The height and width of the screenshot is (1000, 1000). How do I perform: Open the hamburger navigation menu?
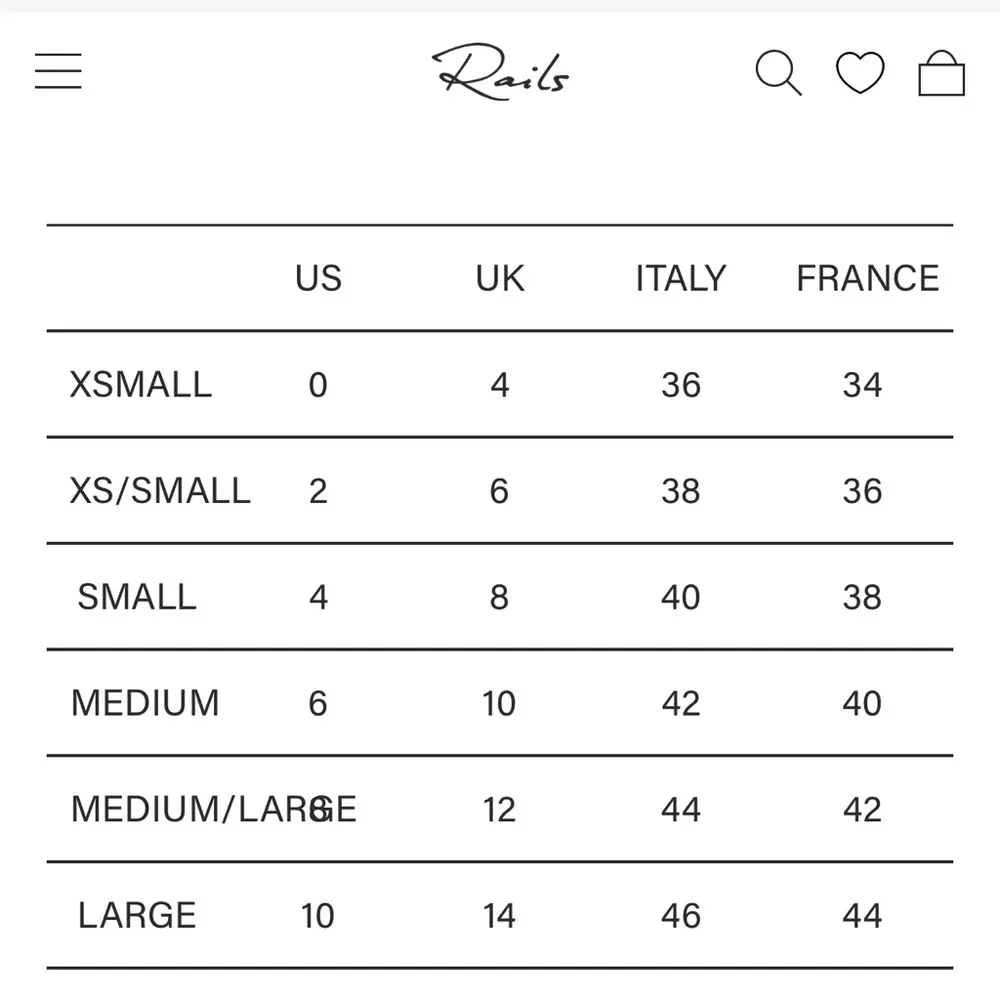(58, 71)
